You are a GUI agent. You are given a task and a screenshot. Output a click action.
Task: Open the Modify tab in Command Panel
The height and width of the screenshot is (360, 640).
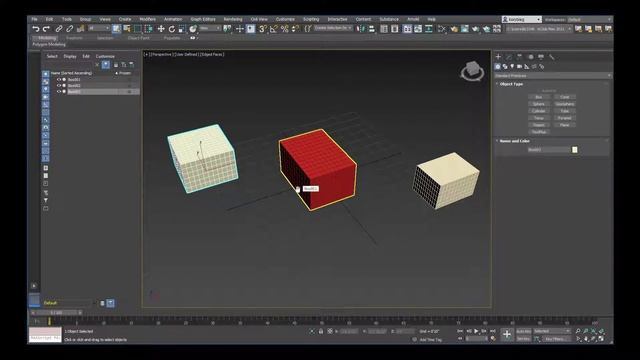[x=509, y=57]
